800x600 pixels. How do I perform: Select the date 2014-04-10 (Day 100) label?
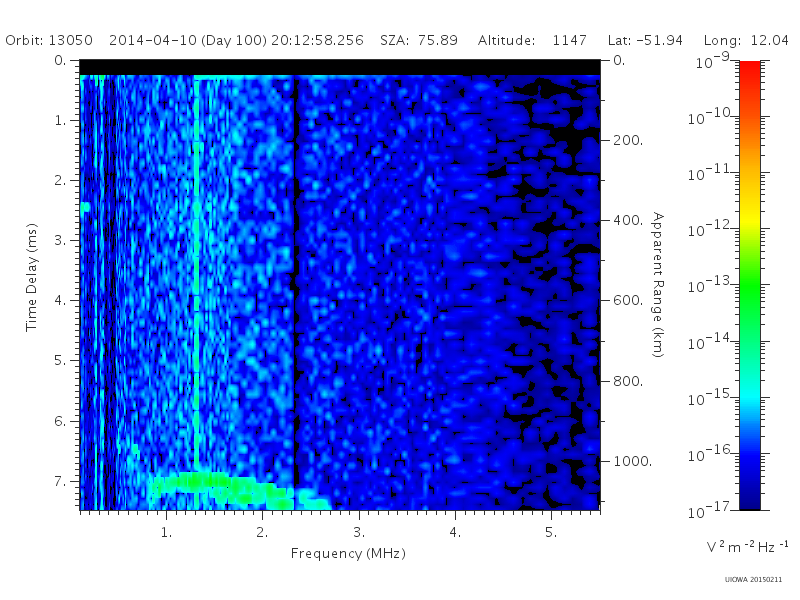[188, 40]
